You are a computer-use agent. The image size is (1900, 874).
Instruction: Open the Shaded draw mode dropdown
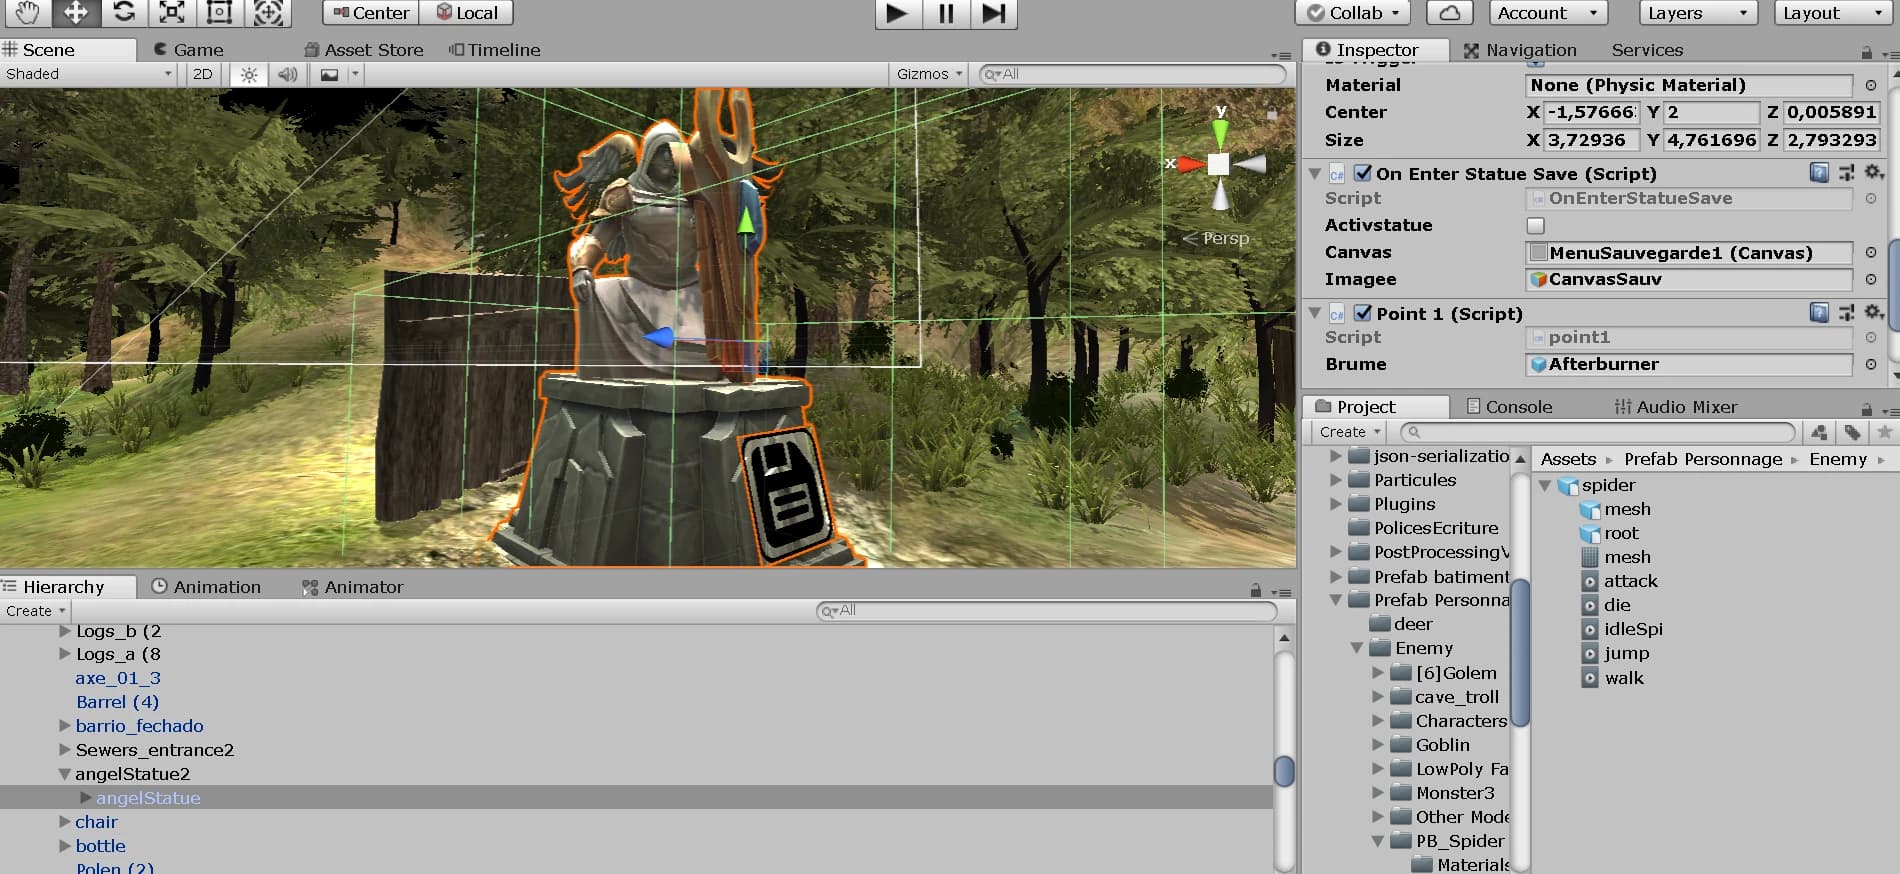pos(89,74)
